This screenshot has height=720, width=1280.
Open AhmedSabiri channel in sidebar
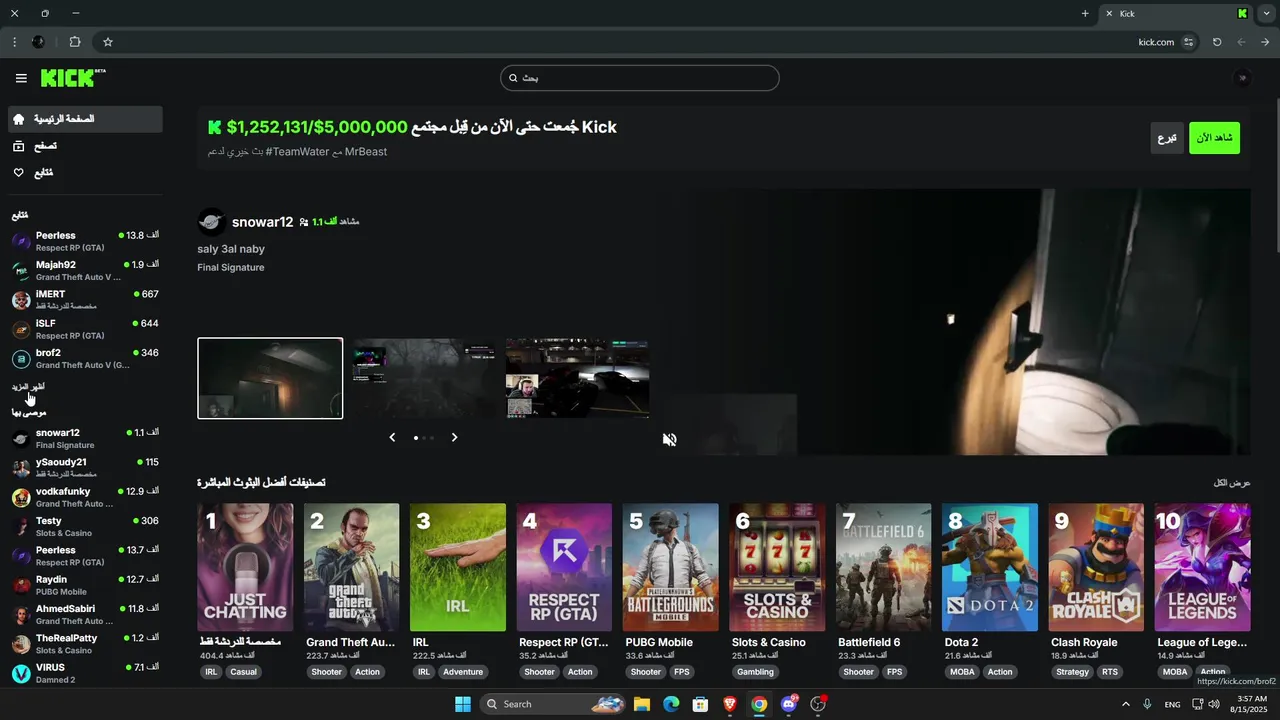pos(85,614)
